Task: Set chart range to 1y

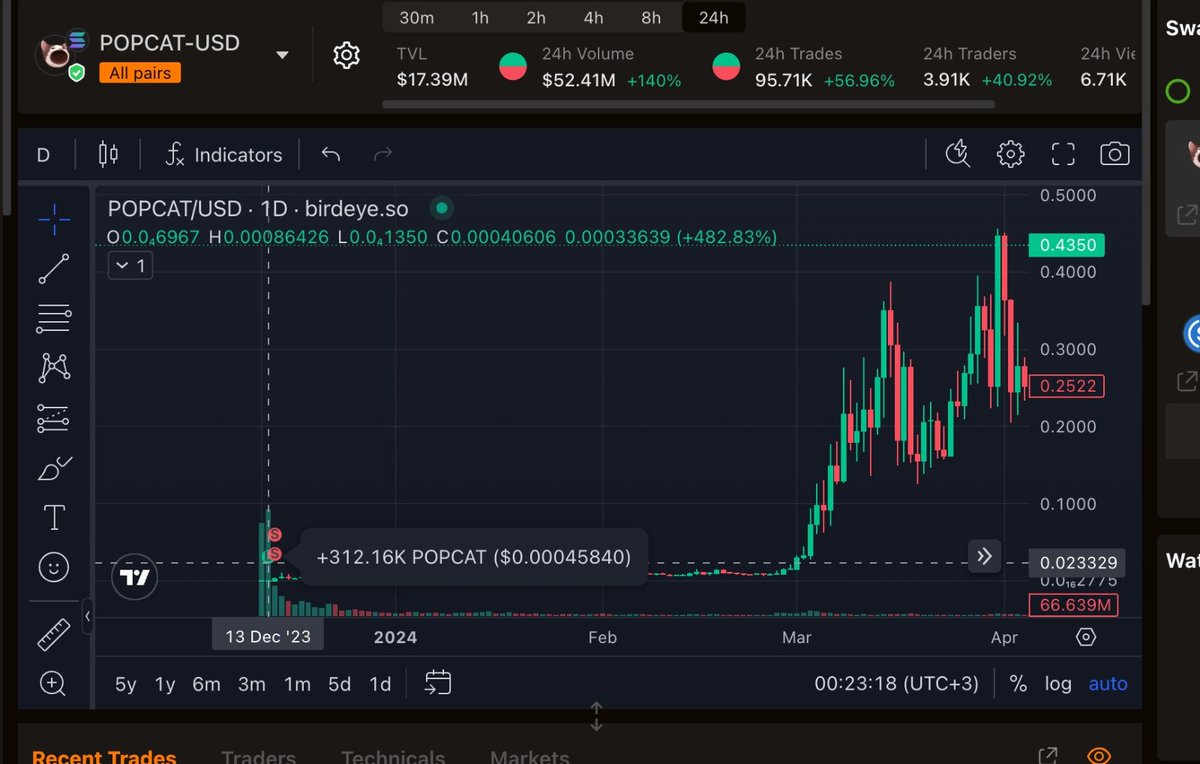Action: tap(165, 684)
